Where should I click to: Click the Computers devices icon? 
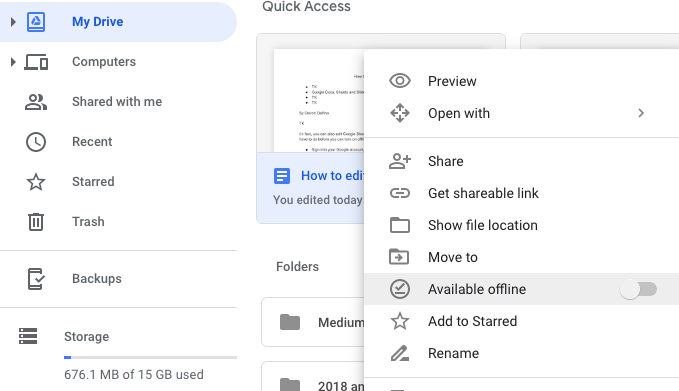pyautogui.click(x=36, y=62)
